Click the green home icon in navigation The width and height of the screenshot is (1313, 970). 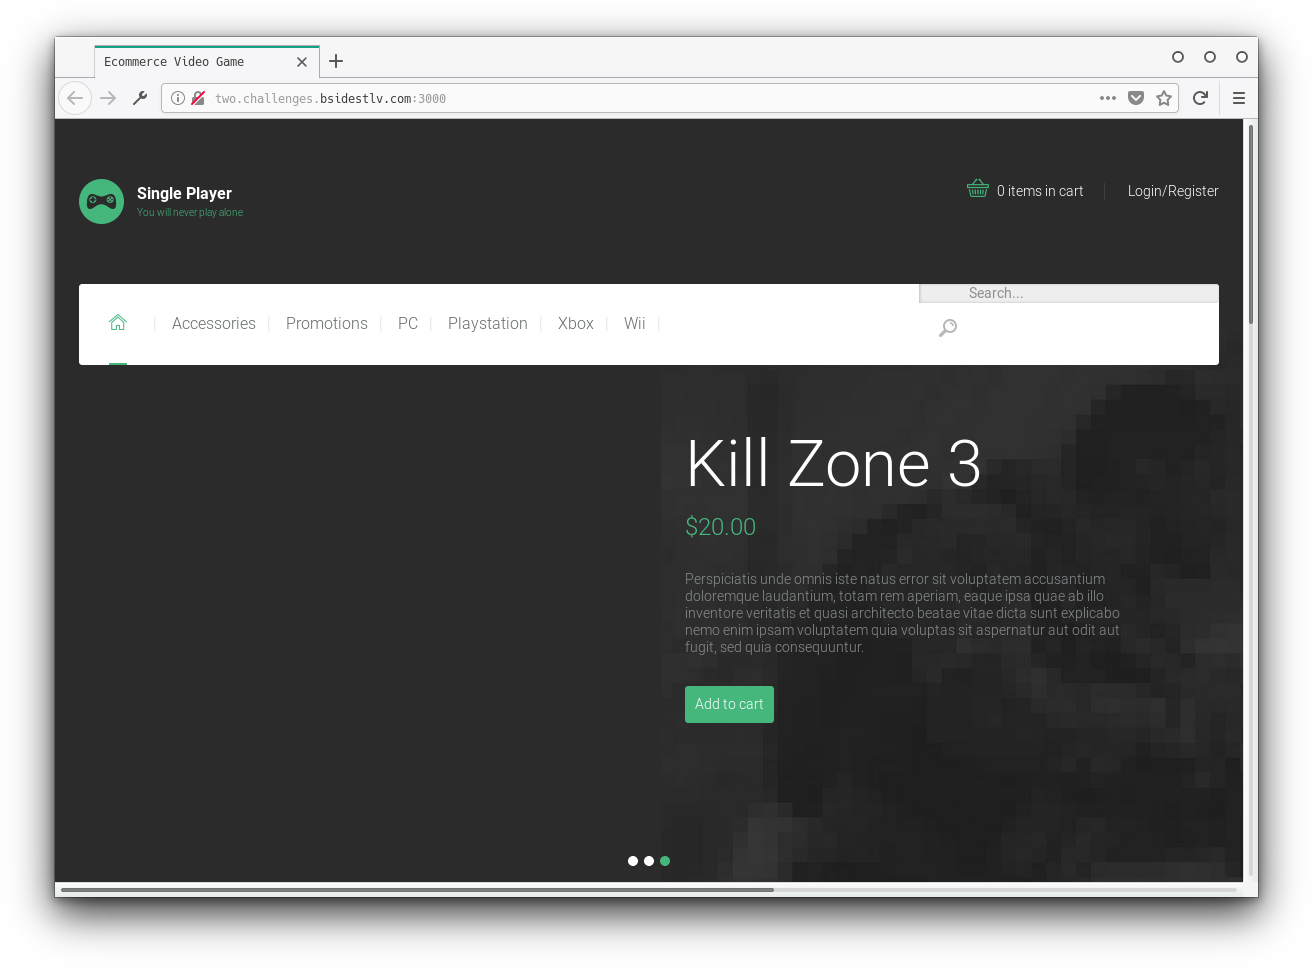(118, 322)
